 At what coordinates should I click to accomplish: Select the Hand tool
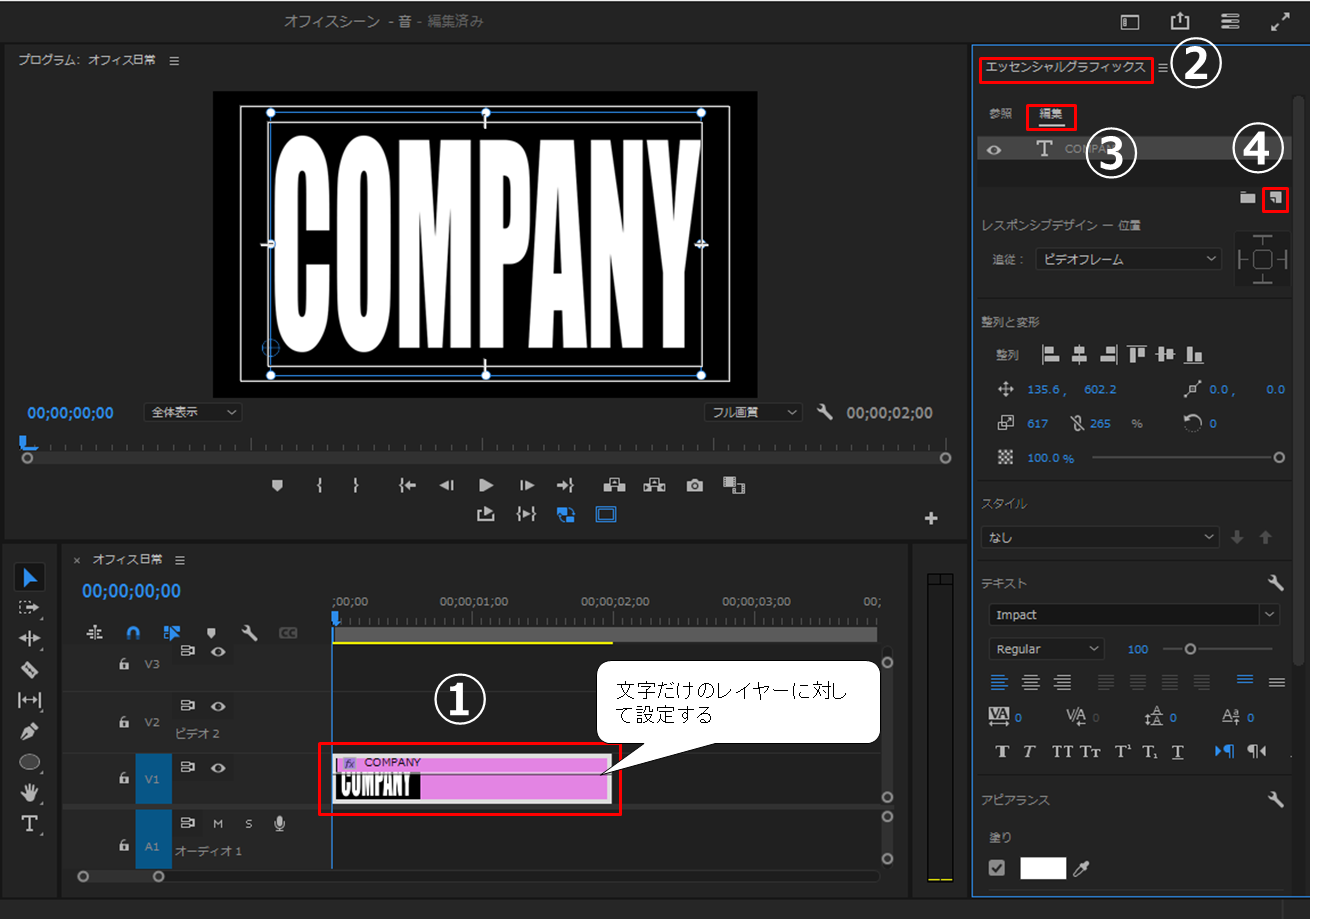29,793
